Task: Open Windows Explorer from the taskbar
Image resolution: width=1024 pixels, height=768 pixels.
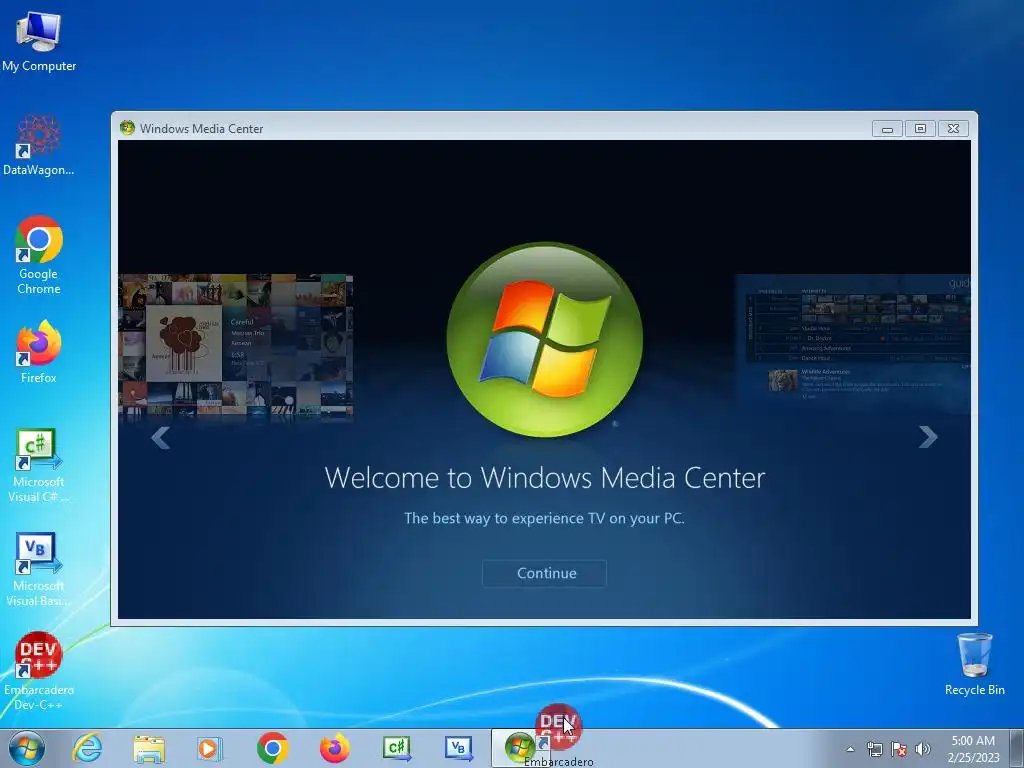Action: pos(149,748)
